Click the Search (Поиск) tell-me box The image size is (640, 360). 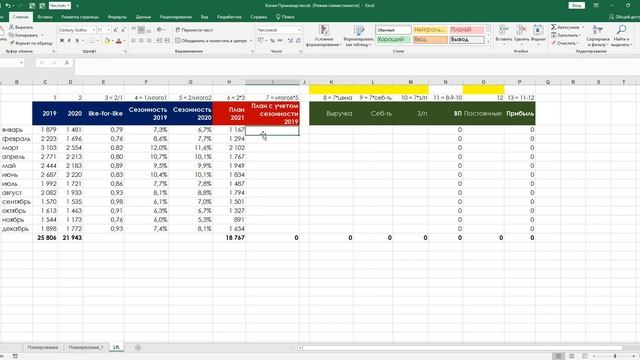(285, 17)
